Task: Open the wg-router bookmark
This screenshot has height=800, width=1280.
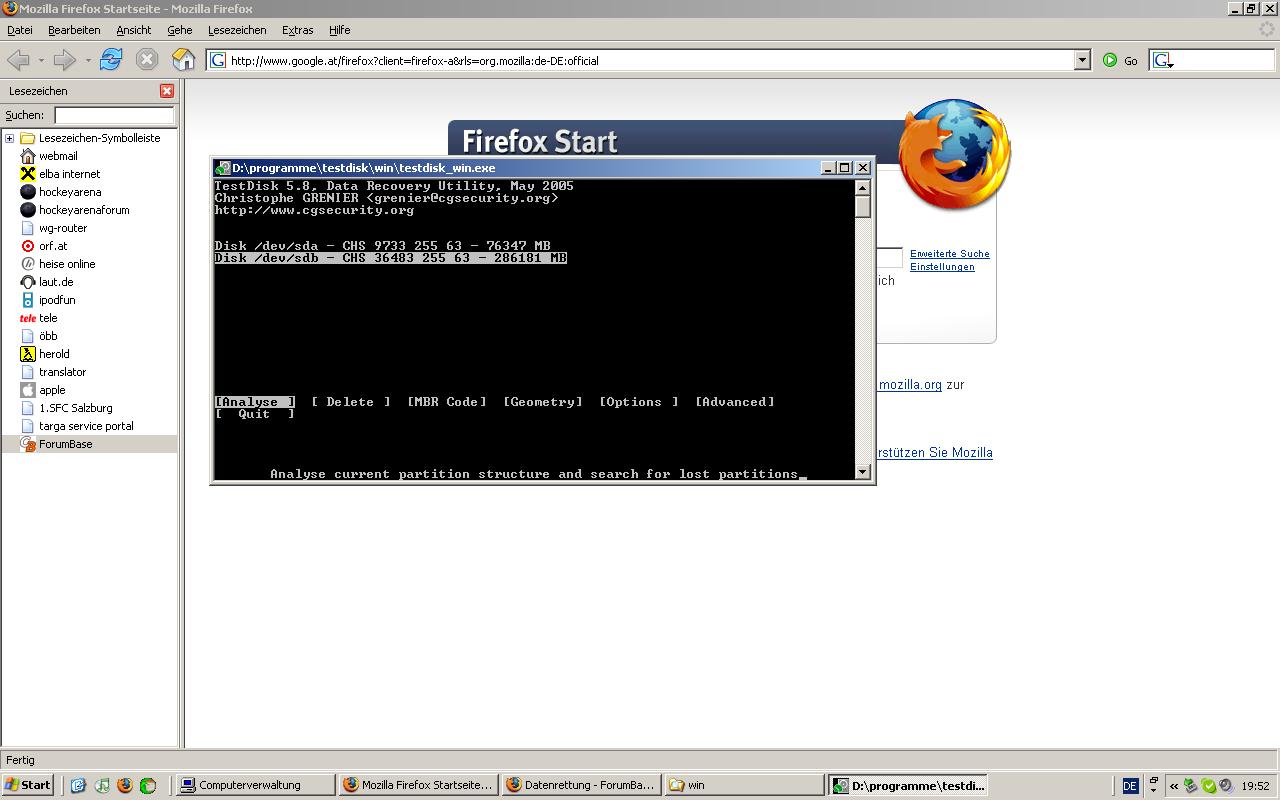Action: pos(63,228)
